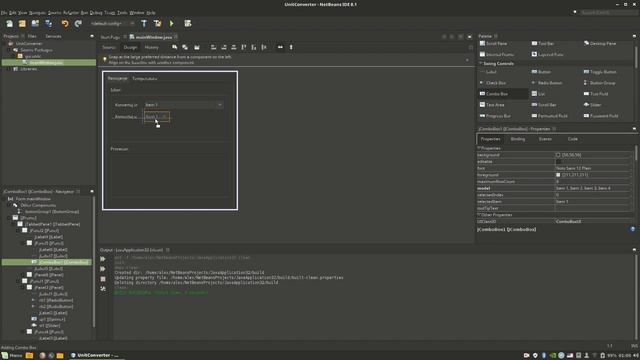Collapse Other Components in Navigator

pyautogui.click(x=9, y=205)
